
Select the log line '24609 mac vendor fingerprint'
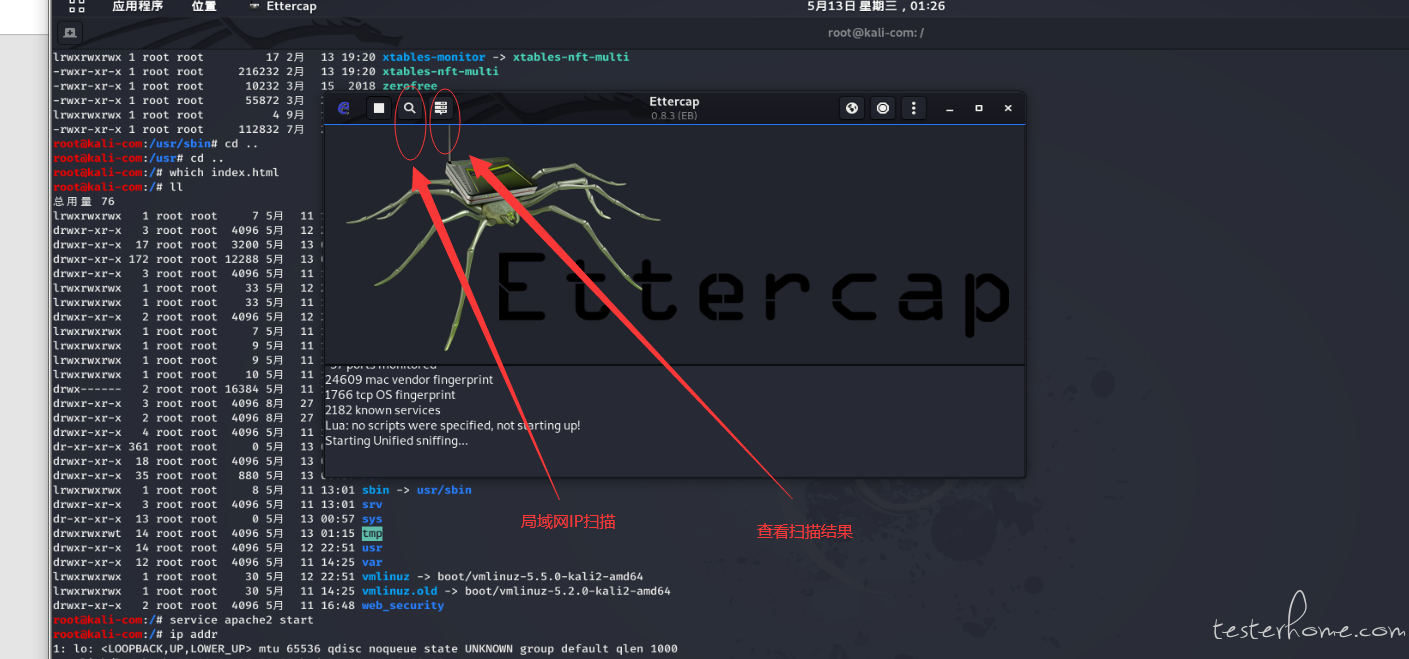(x=409, y=380)
